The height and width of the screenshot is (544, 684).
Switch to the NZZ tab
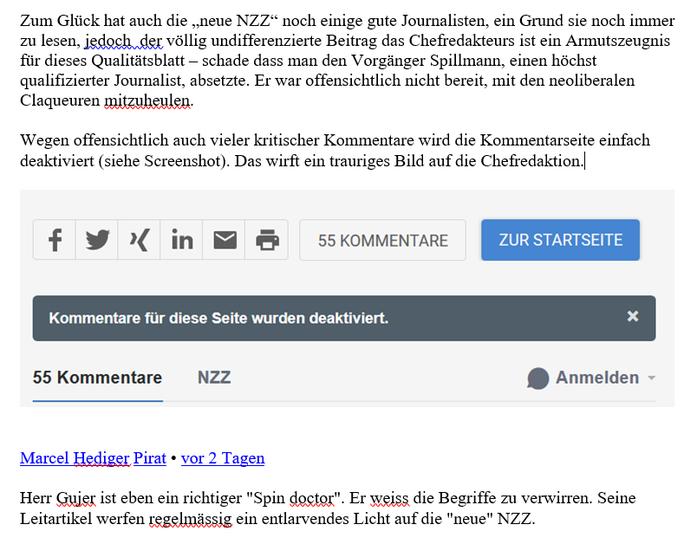pos(214,377)
